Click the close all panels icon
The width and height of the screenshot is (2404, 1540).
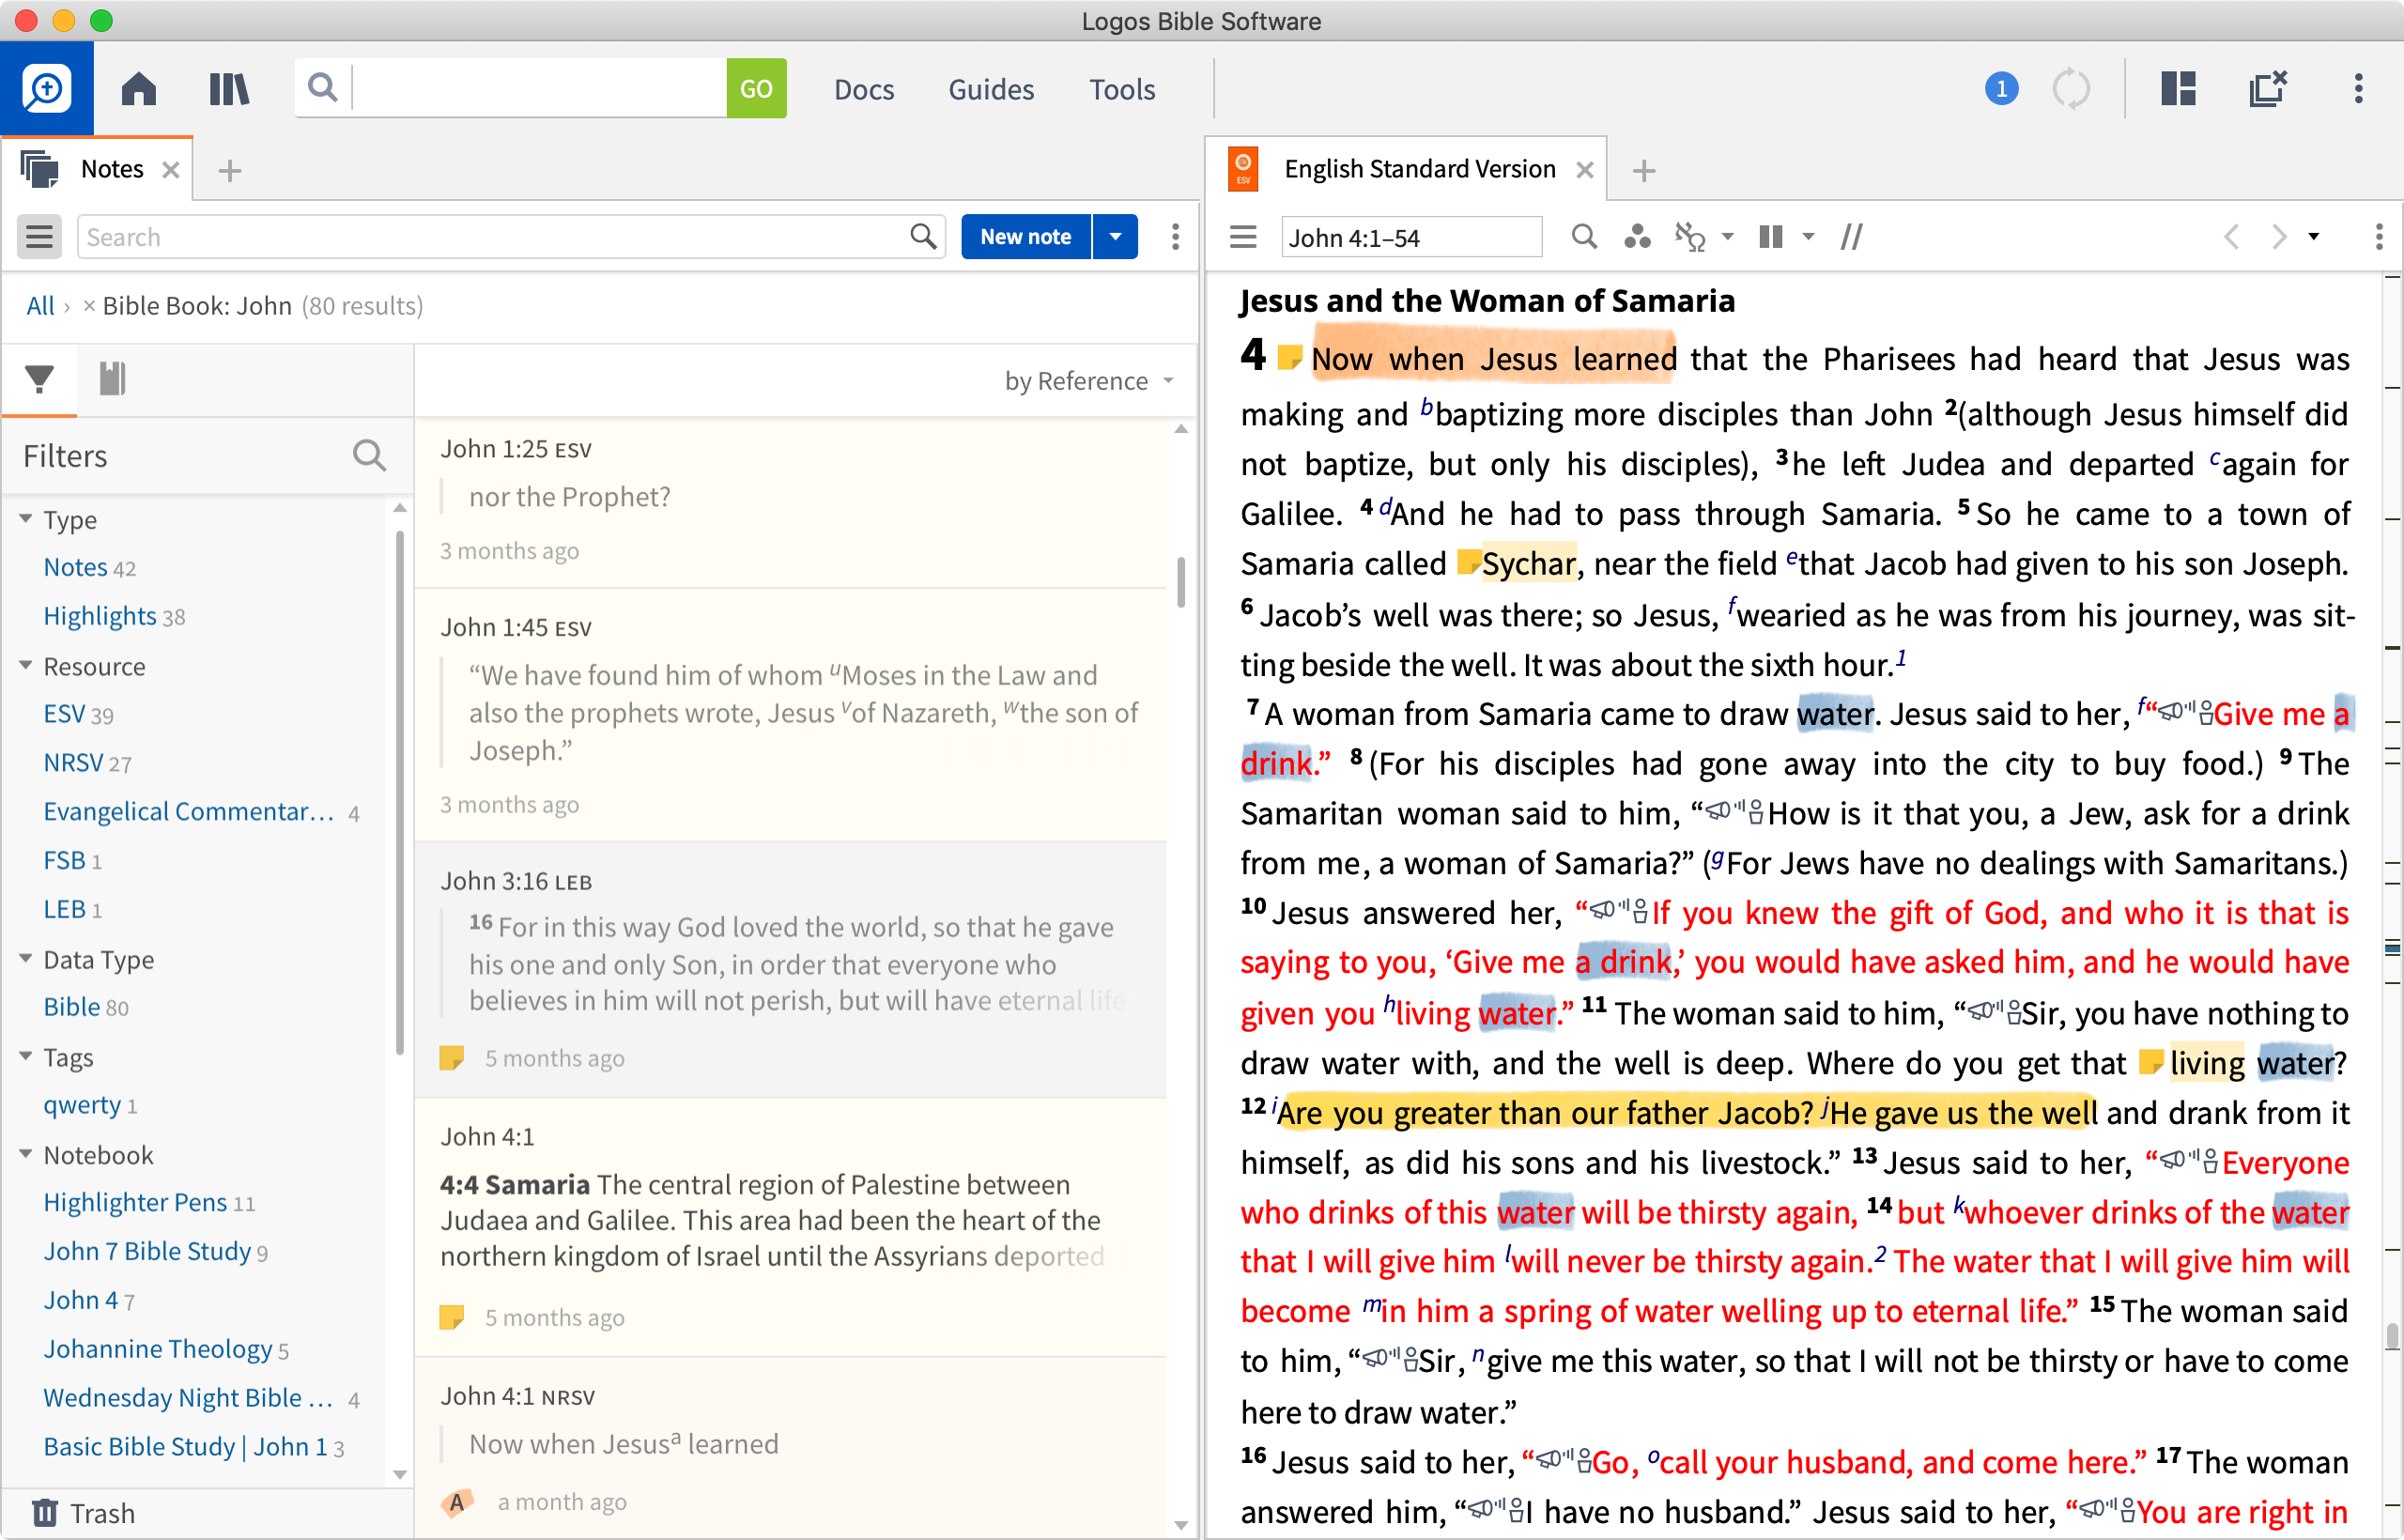2267,89
